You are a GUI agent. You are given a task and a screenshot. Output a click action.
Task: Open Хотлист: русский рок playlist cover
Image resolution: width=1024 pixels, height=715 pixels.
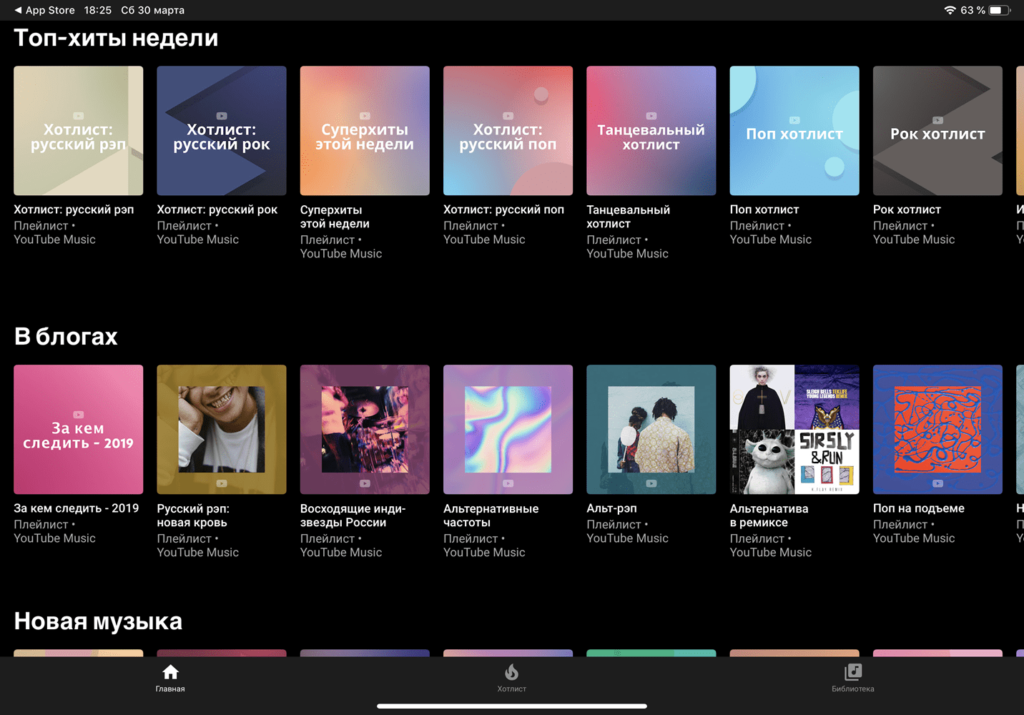tap(221, 131)
